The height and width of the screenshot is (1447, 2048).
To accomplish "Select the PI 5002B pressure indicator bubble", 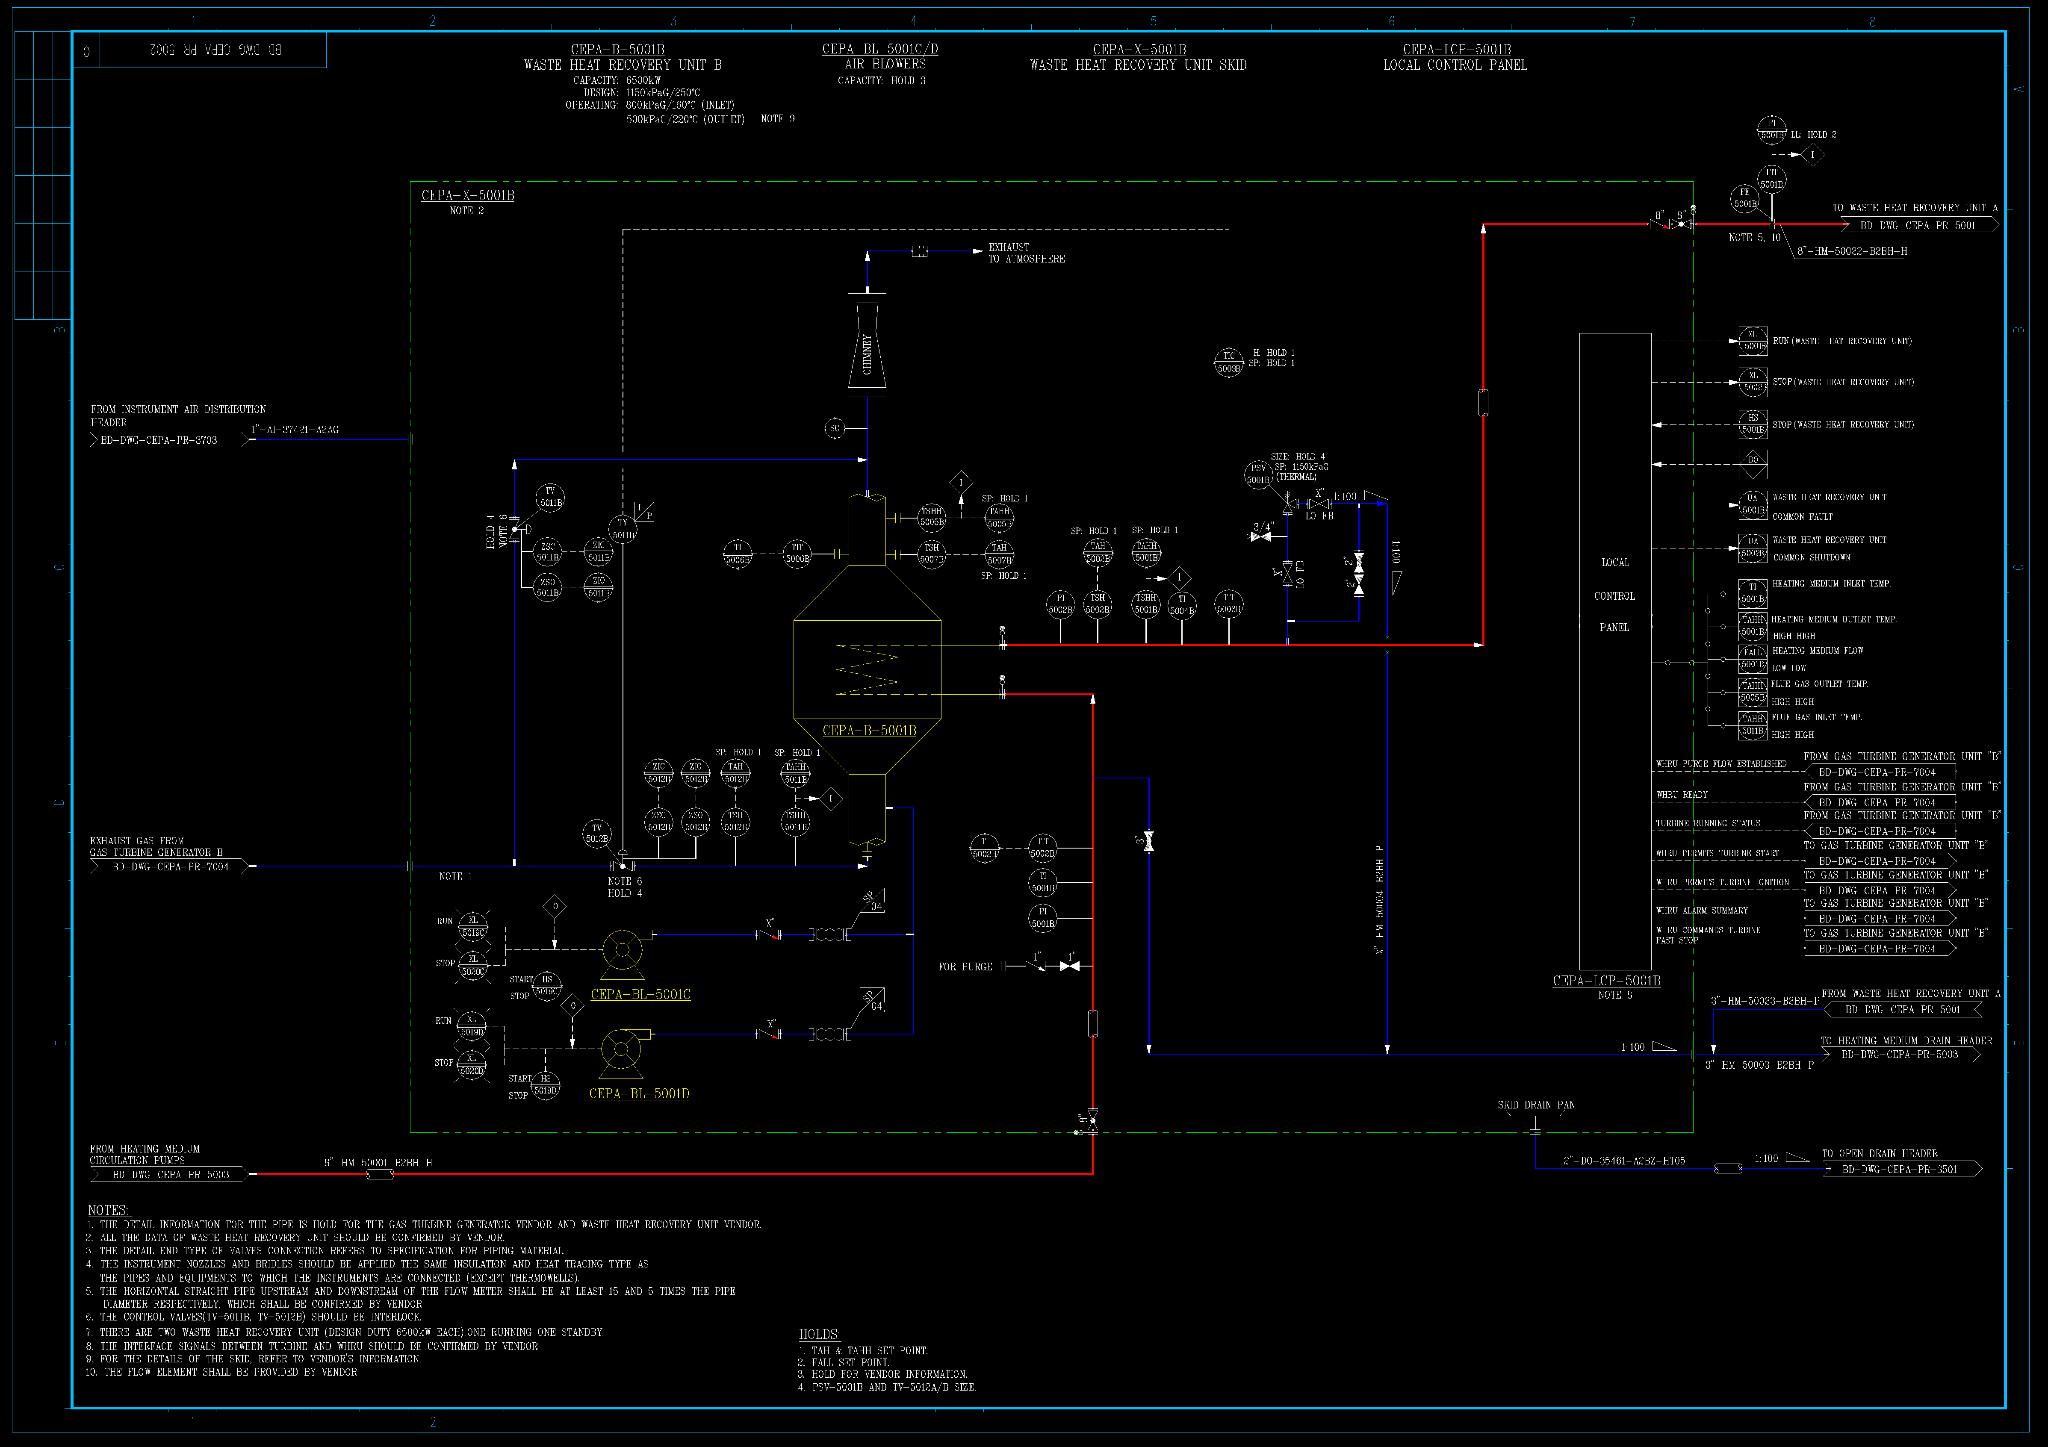I will [x=1060, y=603].
